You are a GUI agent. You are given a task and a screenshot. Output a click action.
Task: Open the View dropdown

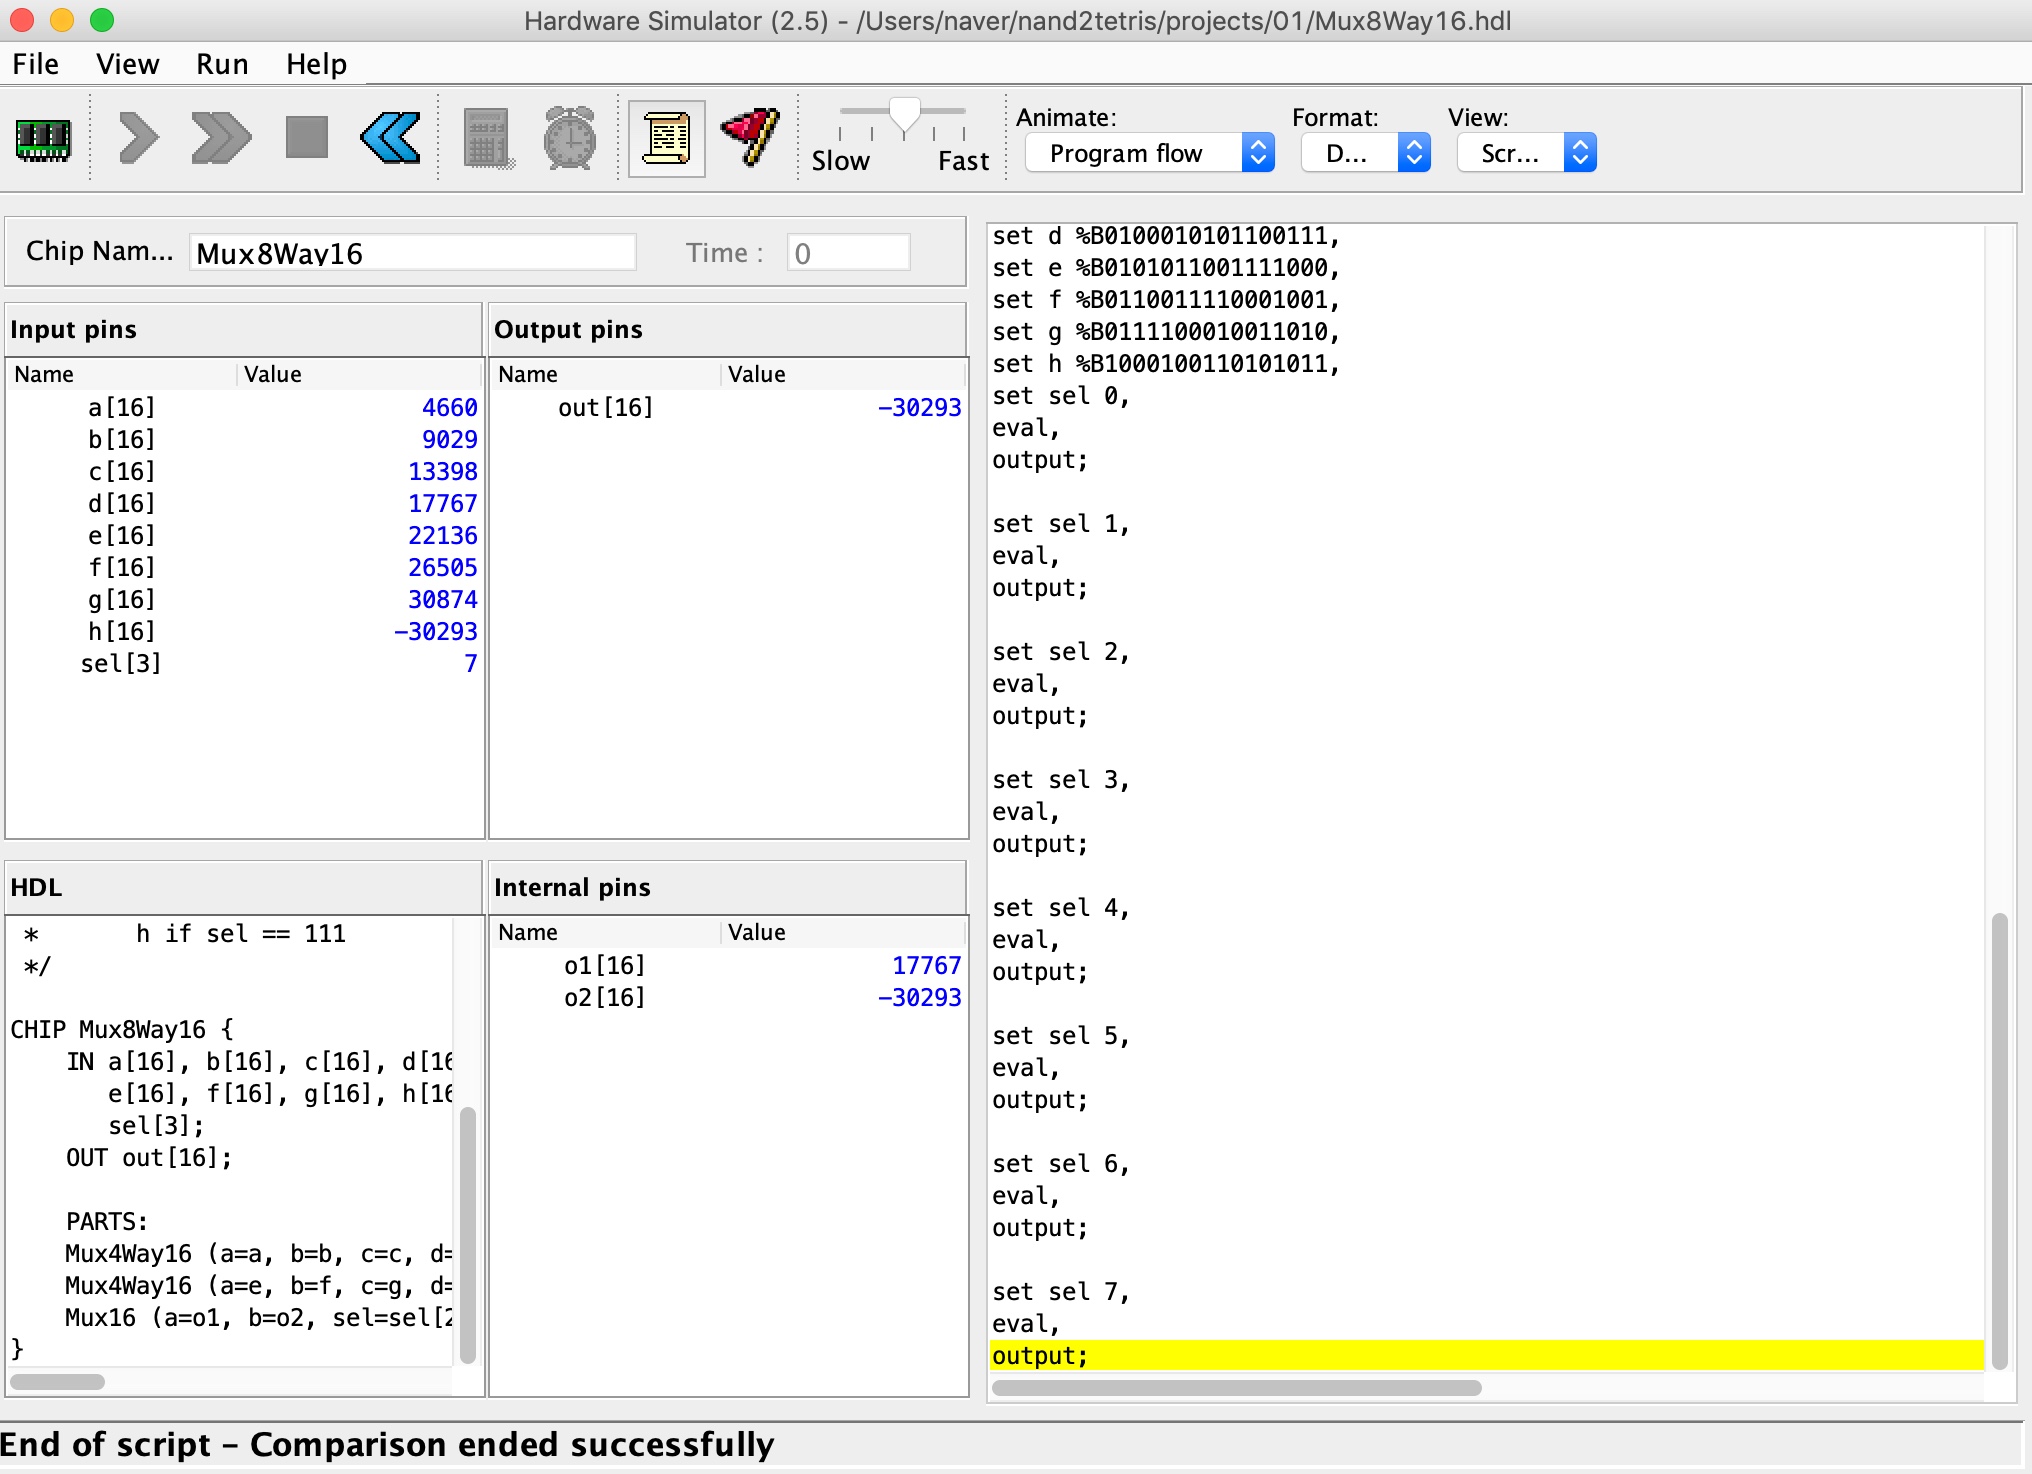pos(1526,153)
